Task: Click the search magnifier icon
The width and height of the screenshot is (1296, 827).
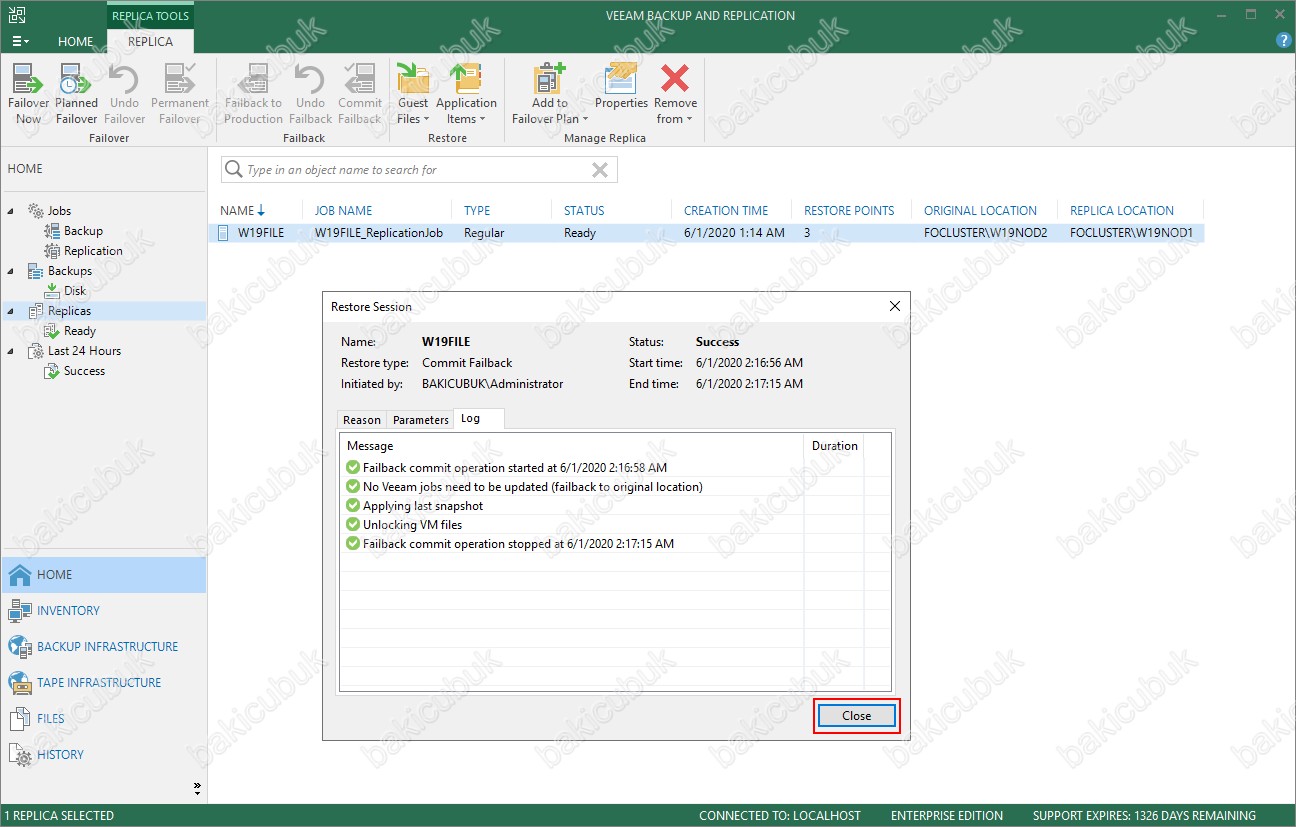Action: pos(234,170)
